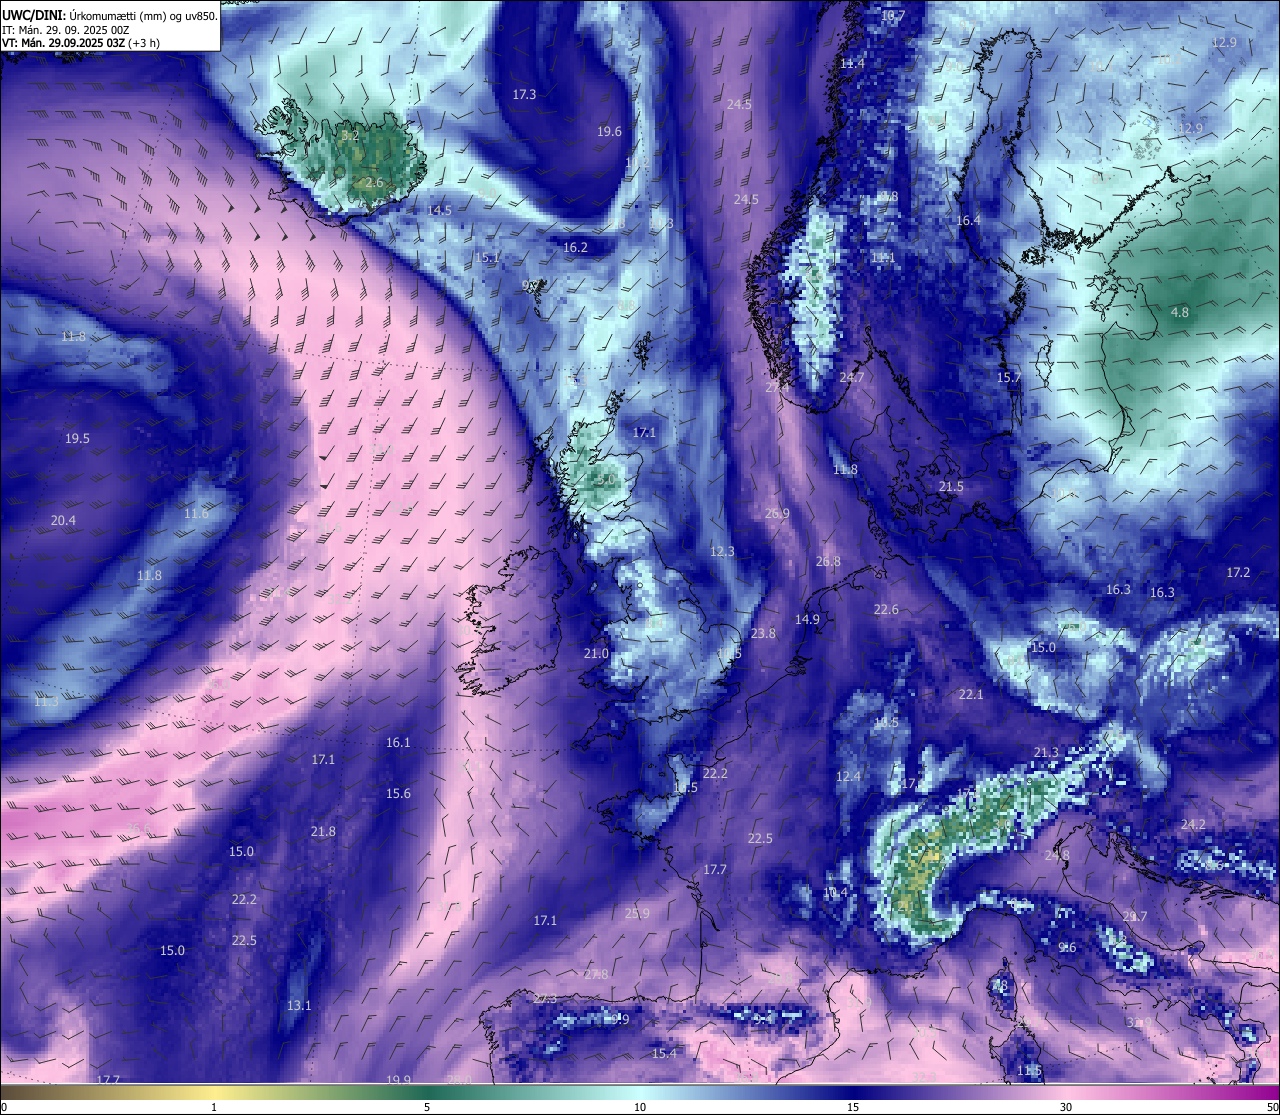The width and height of the screenshot is (1280, 1115).
Task: Click map value 22.1
Action: click(x=971, y=694)
